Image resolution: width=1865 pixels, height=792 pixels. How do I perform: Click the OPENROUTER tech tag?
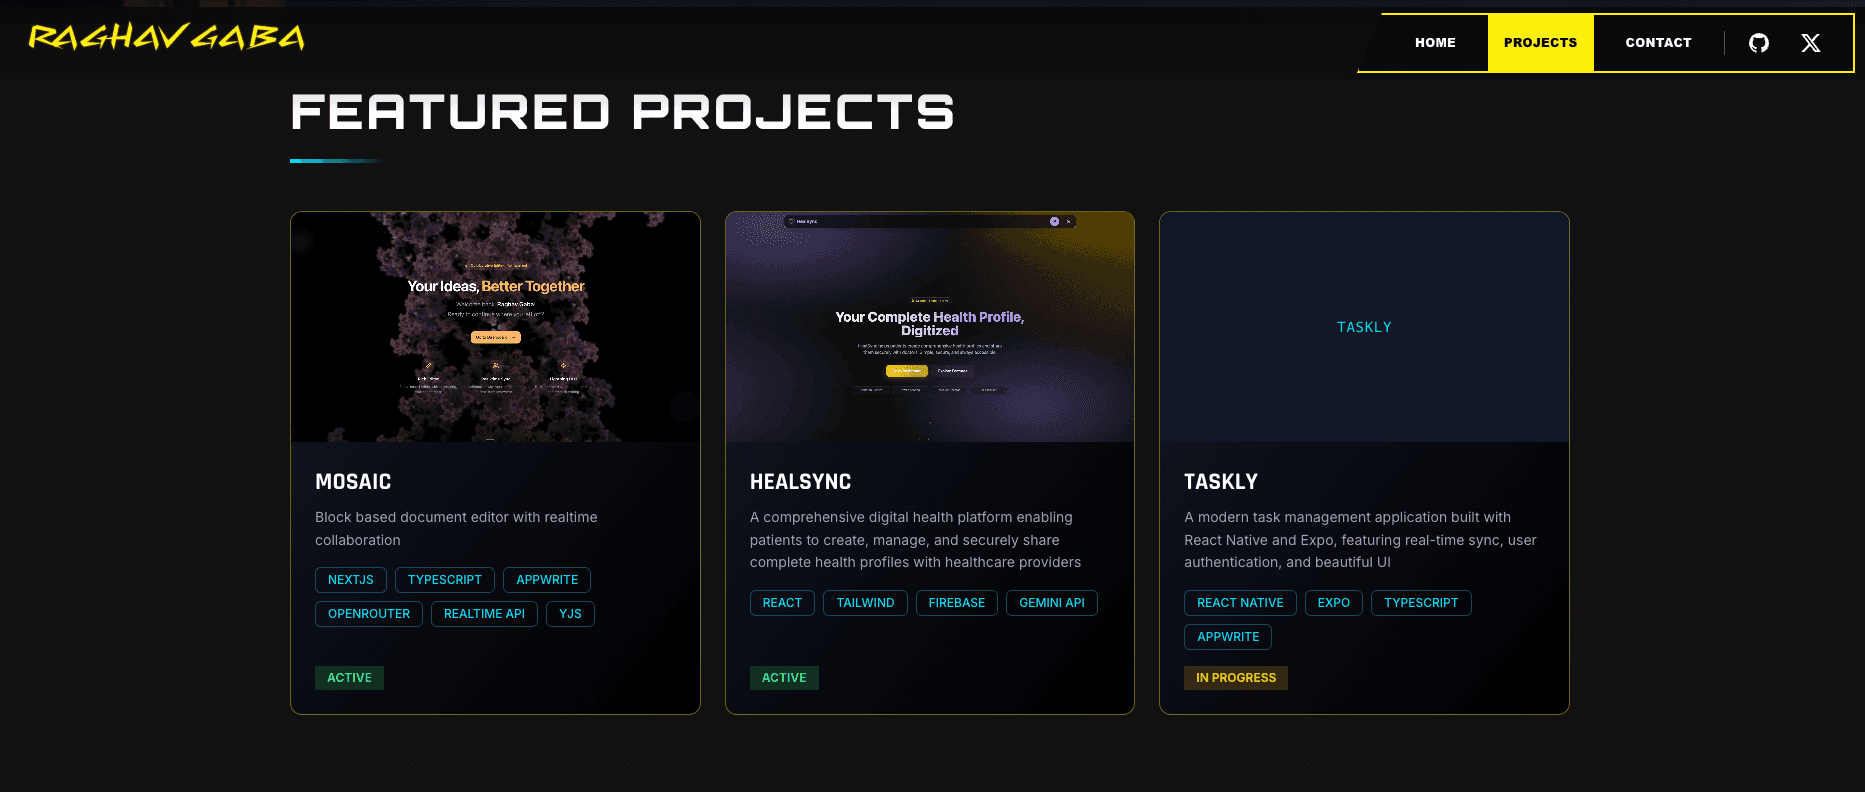pos(369,614)
